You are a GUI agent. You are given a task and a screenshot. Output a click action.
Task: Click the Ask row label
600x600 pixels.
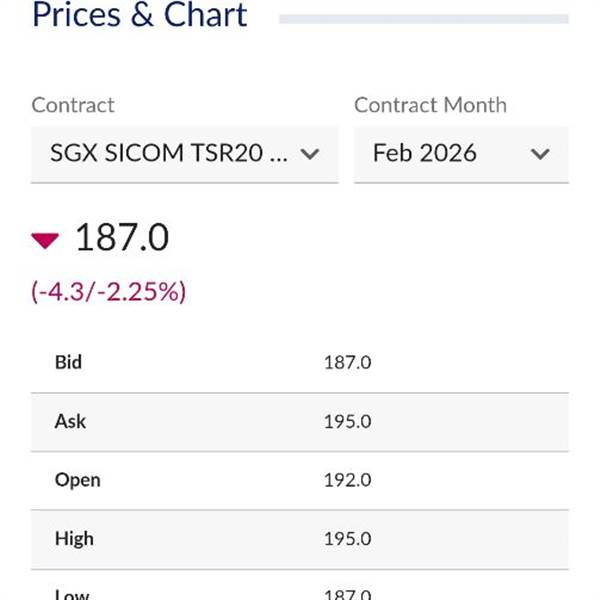tap(70, 421)
